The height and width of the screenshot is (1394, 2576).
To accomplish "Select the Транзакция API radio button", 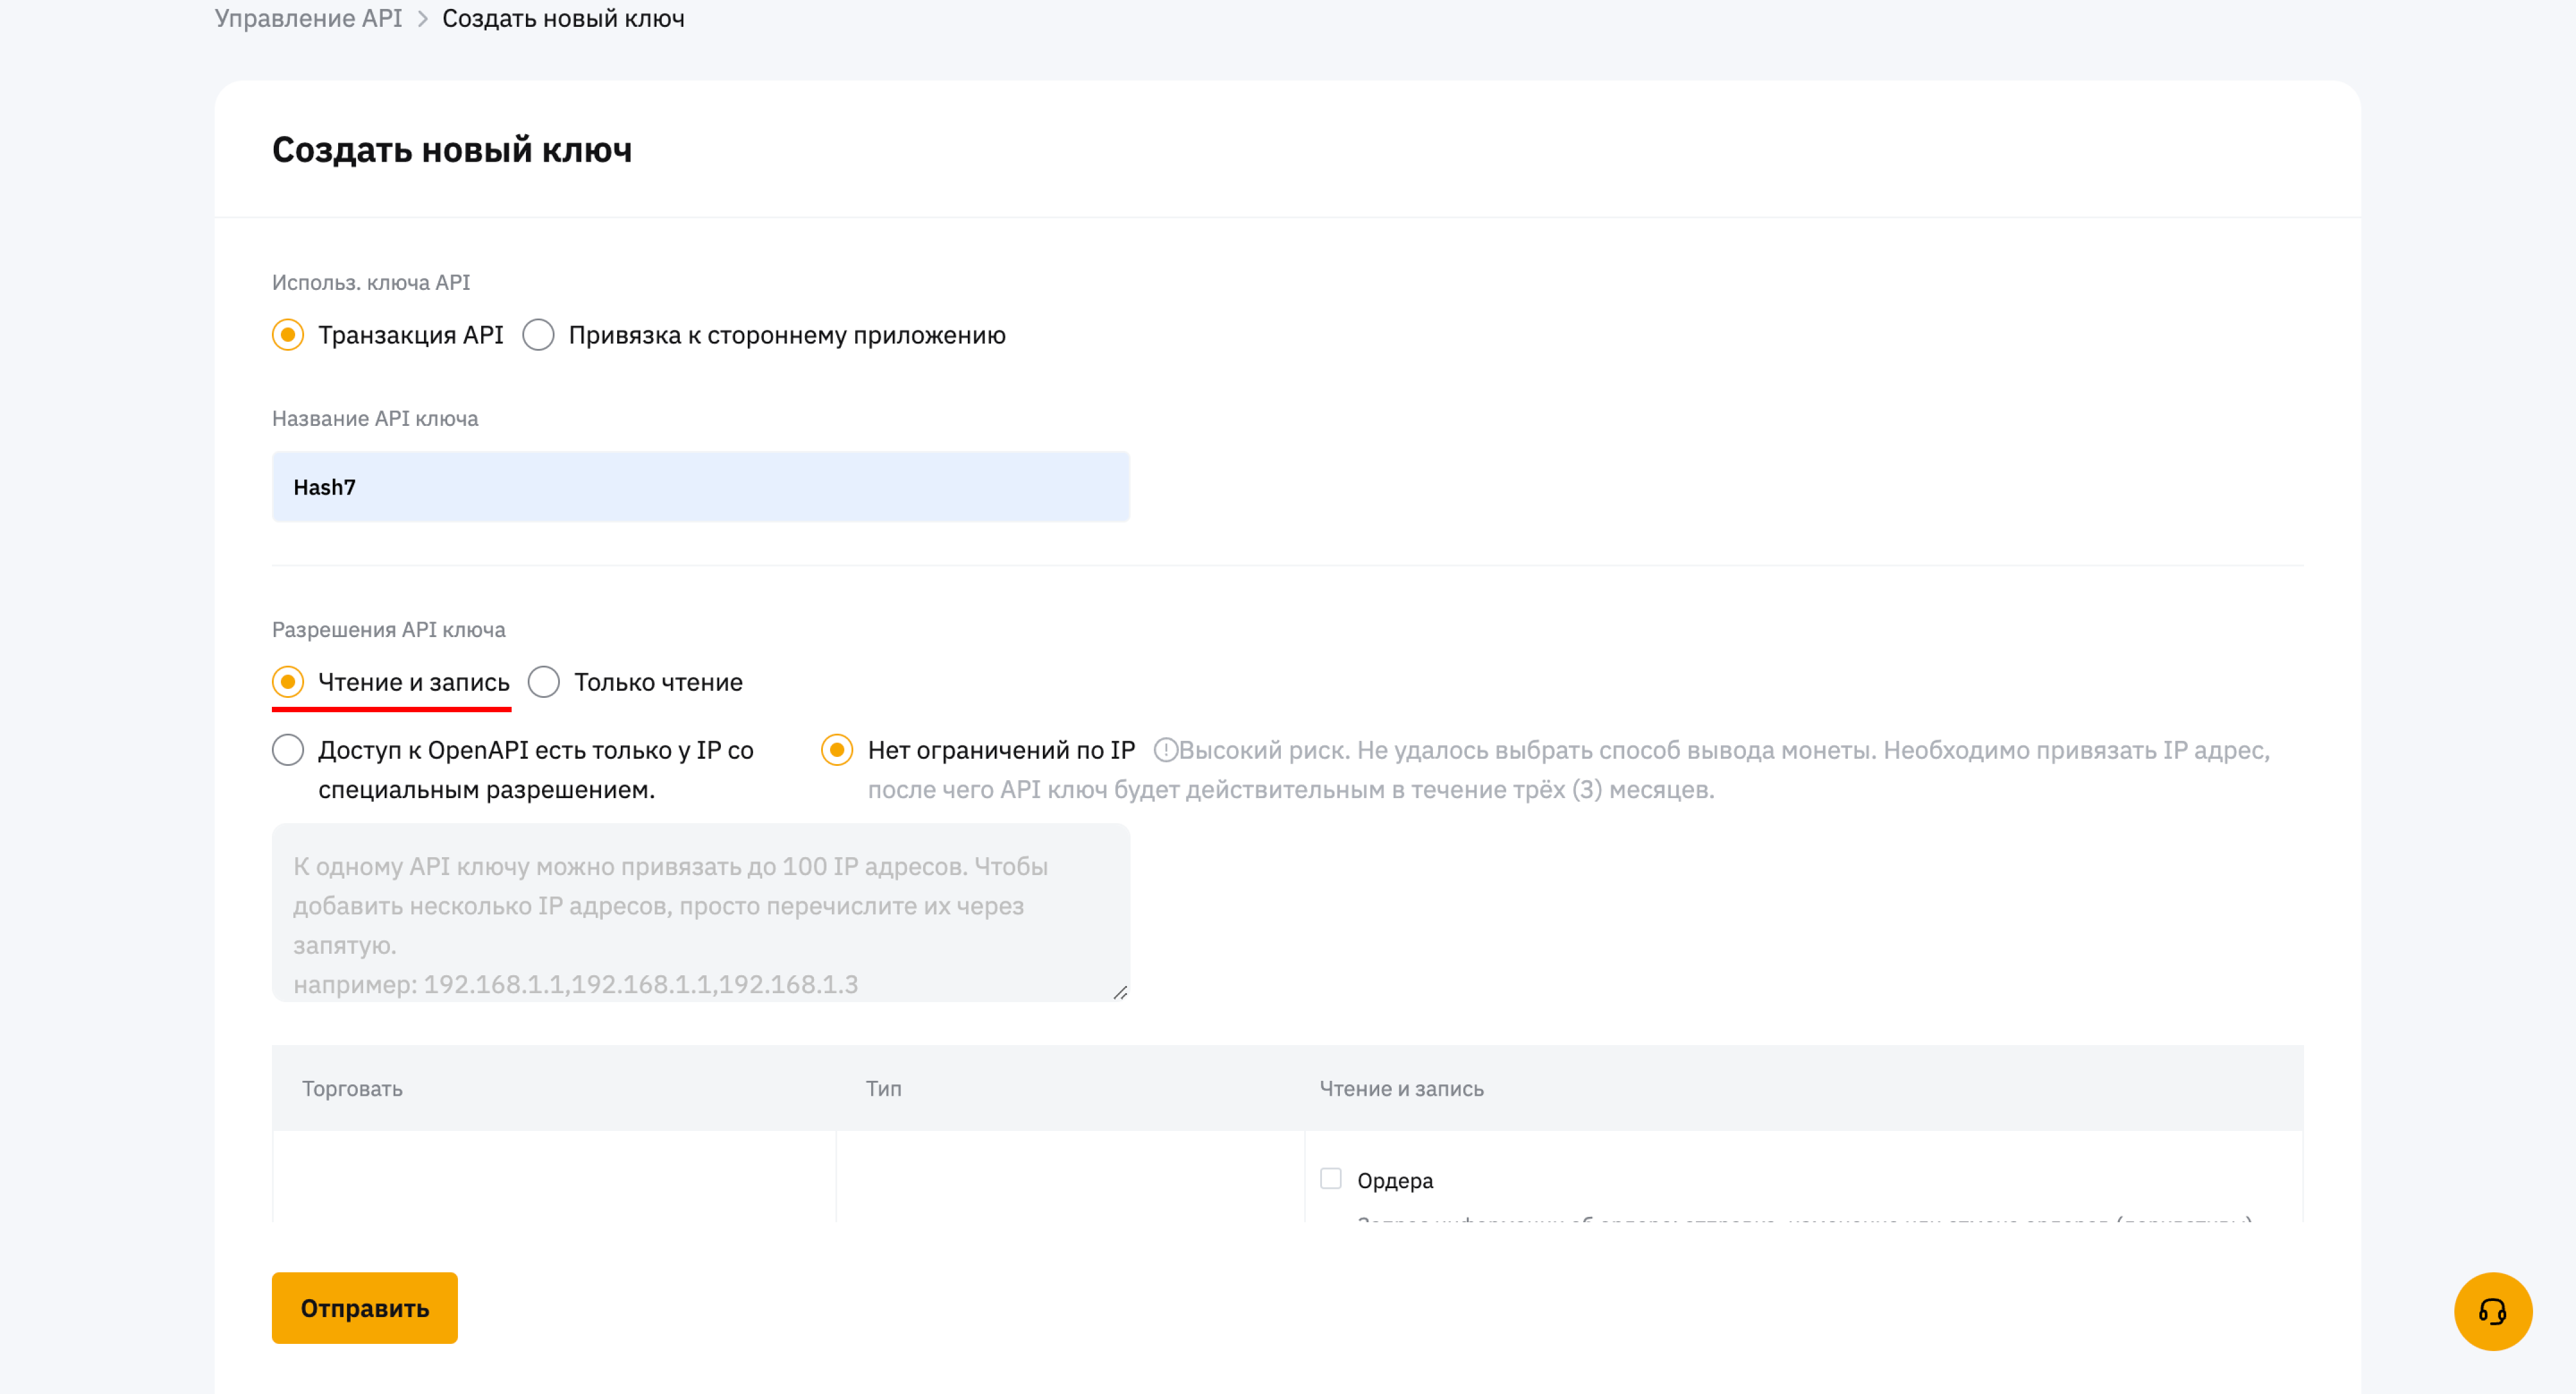I will tap(288, 335).
